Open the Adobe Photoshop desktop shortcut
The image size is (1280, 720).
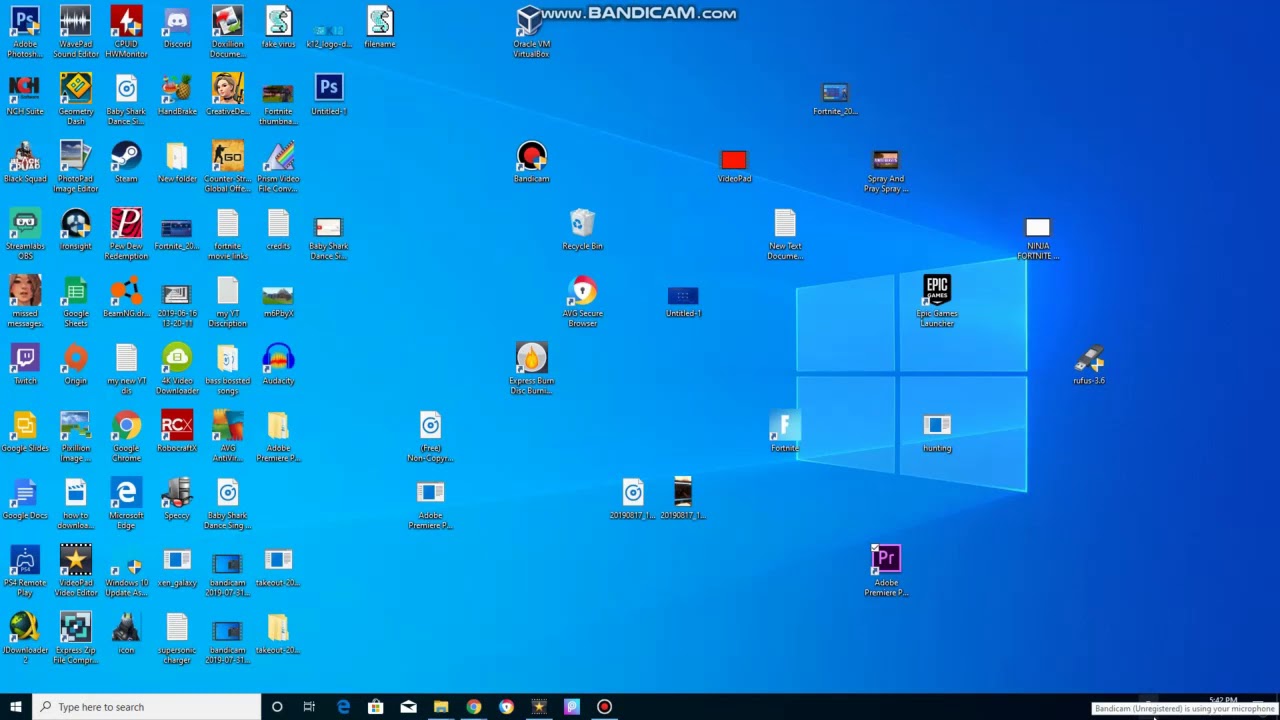click(x=25, y=31)
